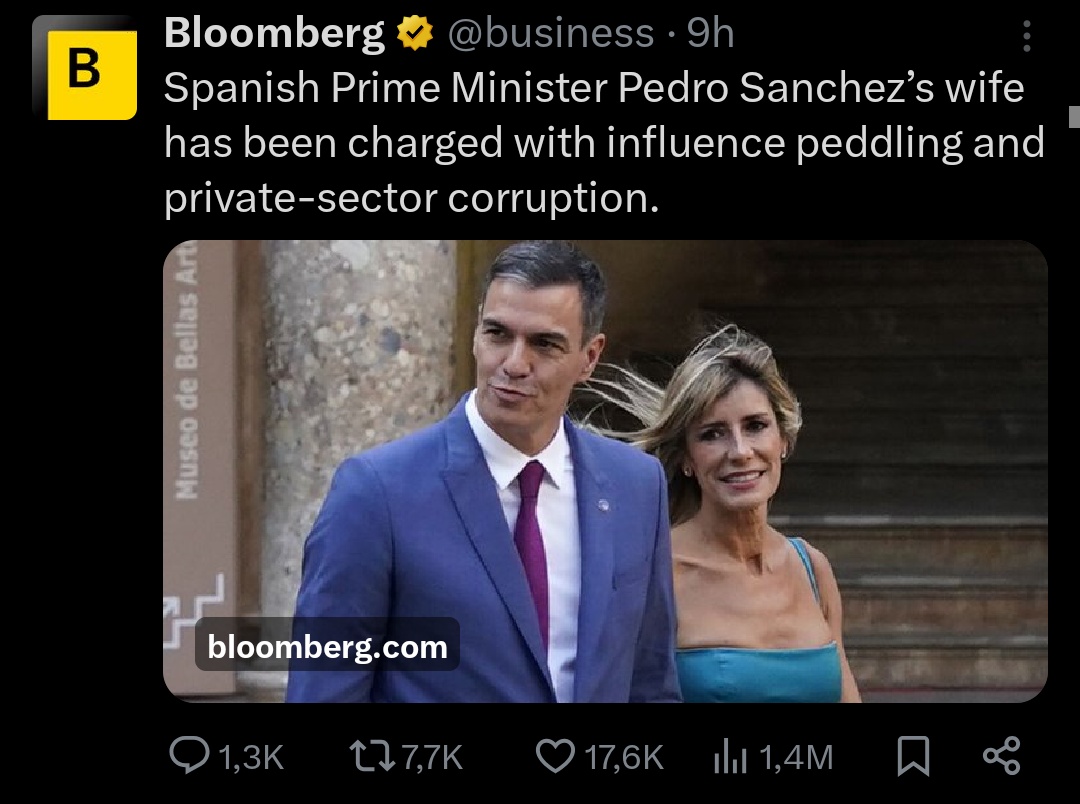
Task: Click the 1,4M views count
Action: point(796,757)
